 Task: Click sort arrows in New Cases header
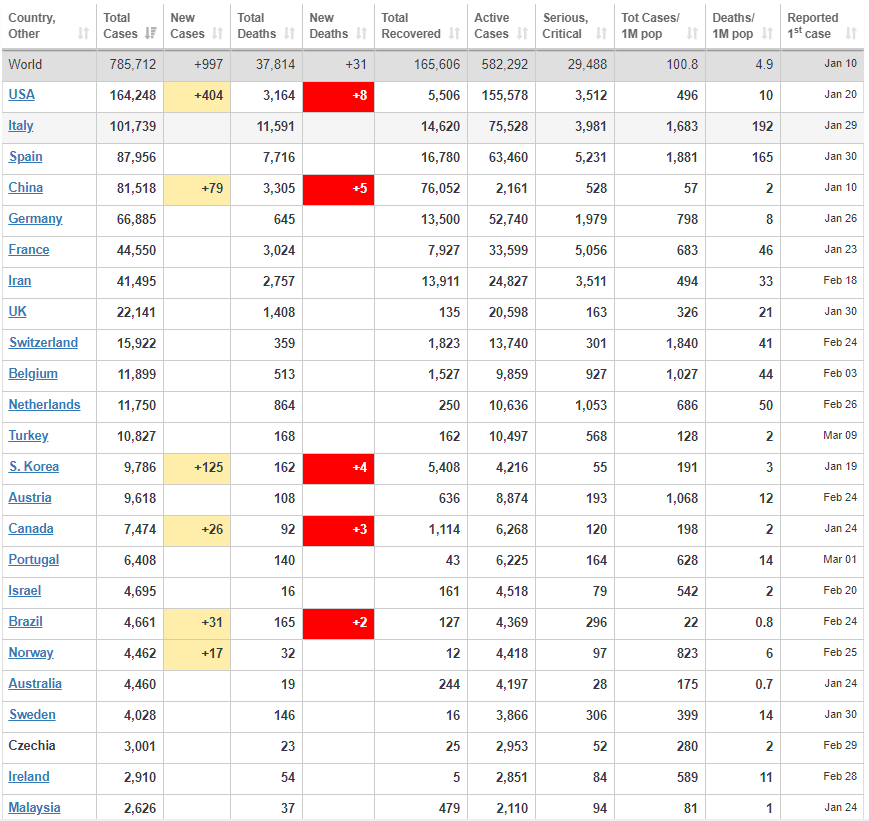point(218,34)
